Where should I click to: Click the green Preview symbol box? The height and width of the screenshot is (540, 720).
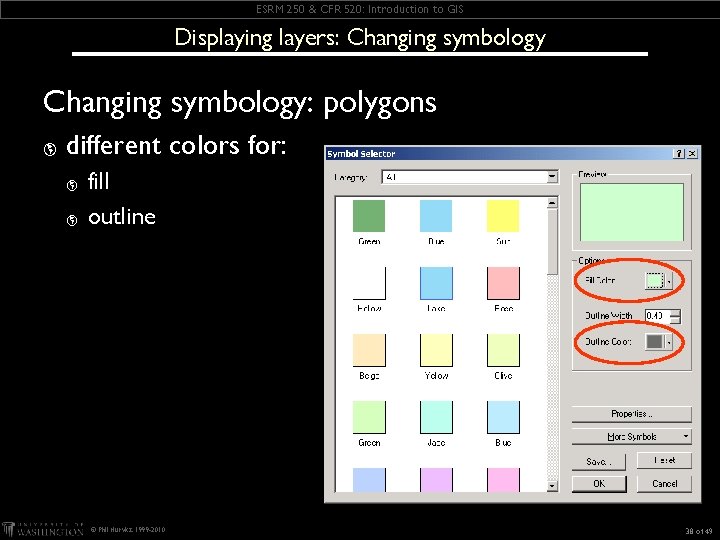pyautogui.click(x=631, y=212)
